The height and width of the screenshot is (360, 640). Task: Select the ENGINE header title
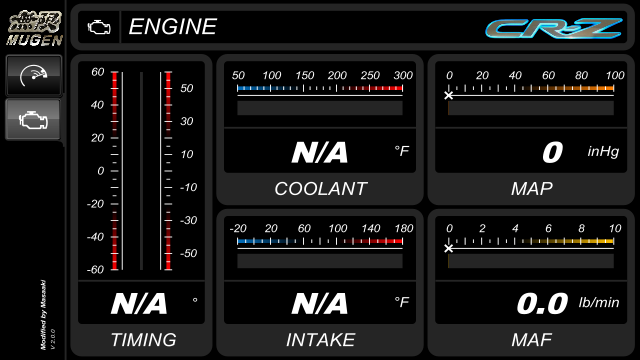(x=173, y=27)
